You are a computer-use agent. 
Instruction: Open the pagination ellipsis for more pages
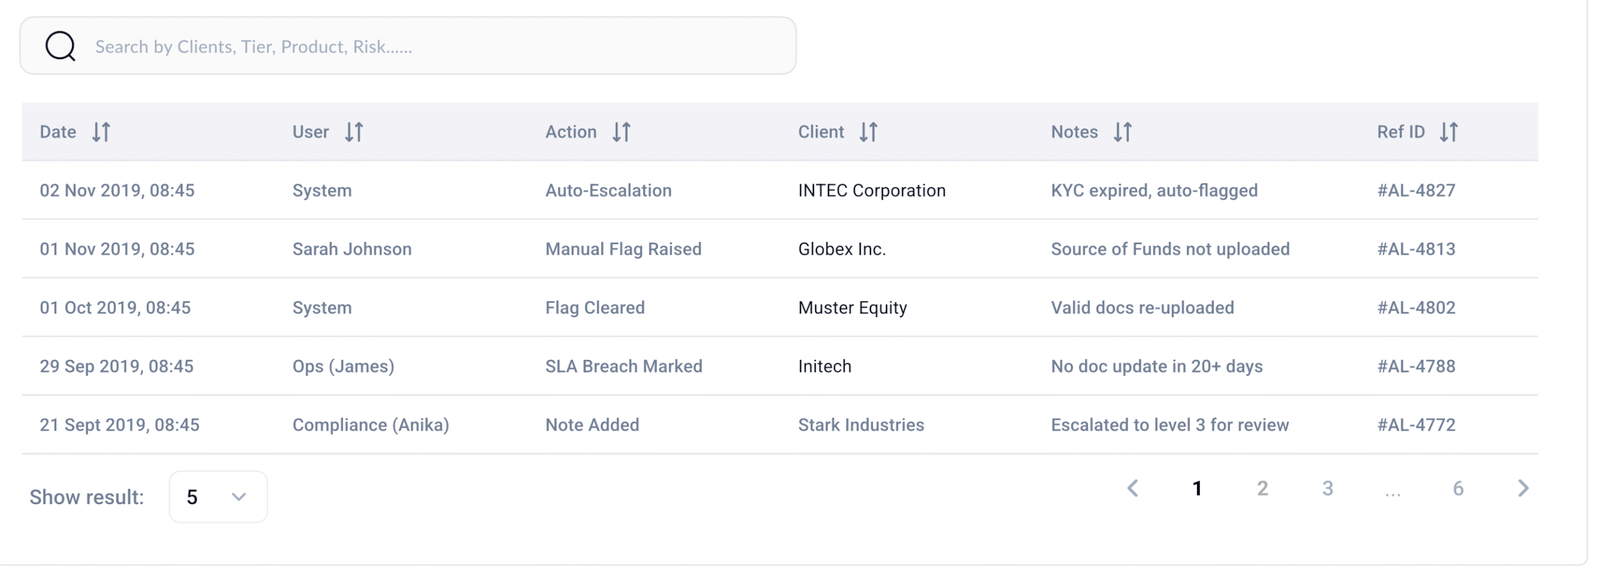[1393, 492]
